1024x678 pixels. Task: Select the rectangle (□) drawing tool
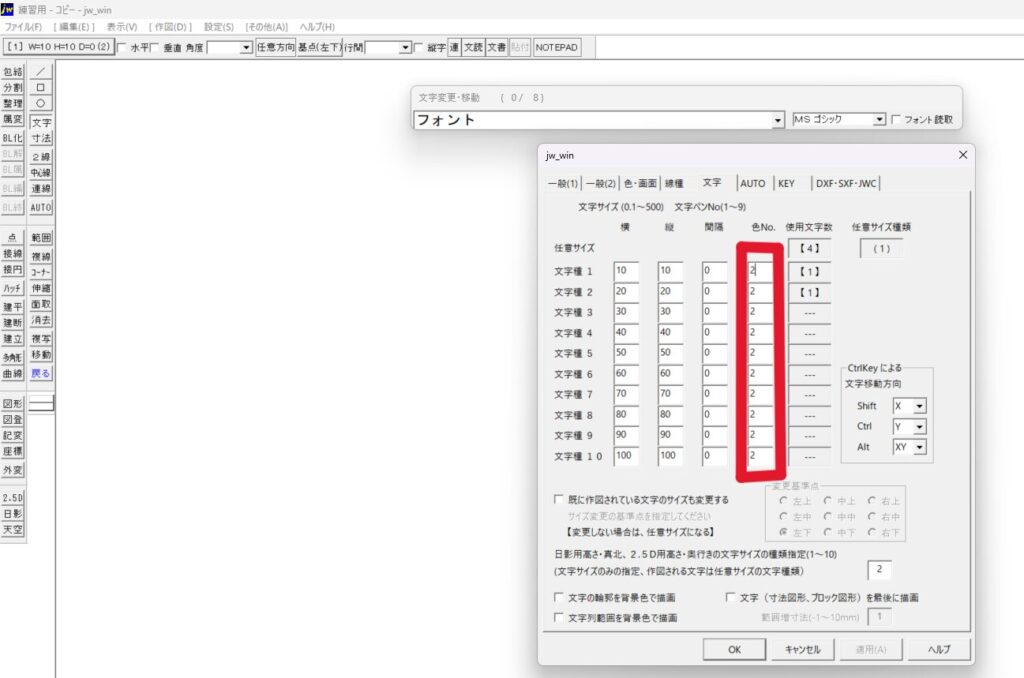click(x=41, y=88)
